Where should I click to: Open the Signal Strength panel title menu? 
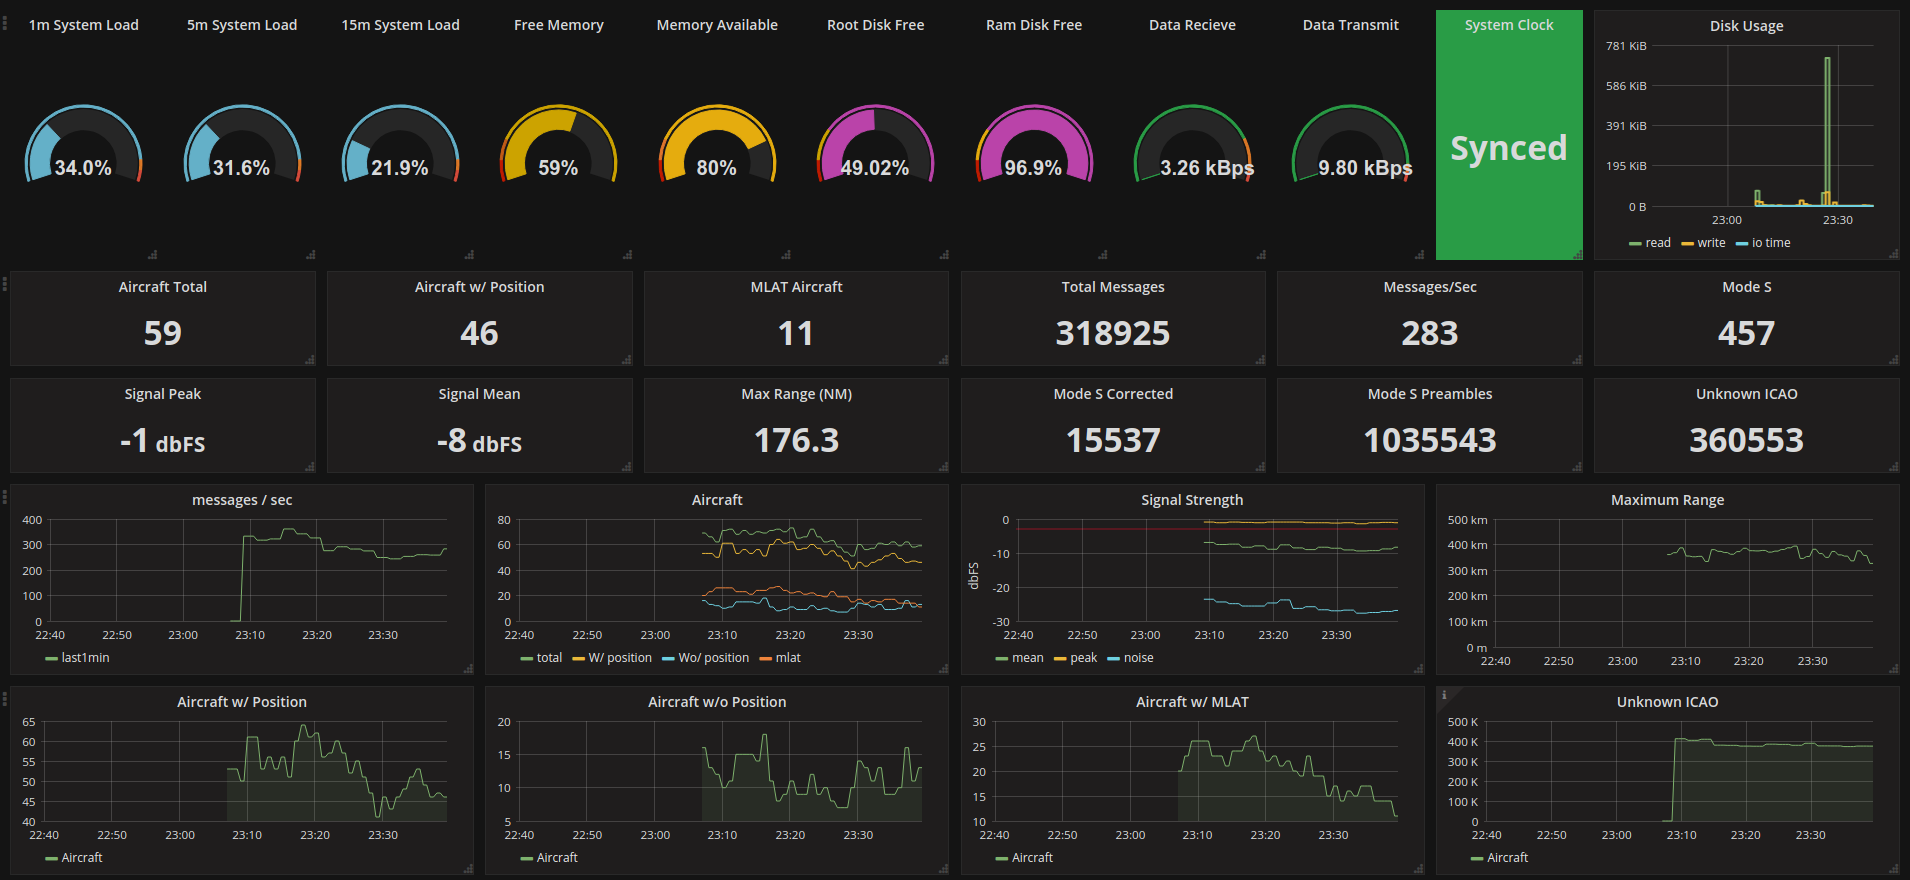[1192, 500]
